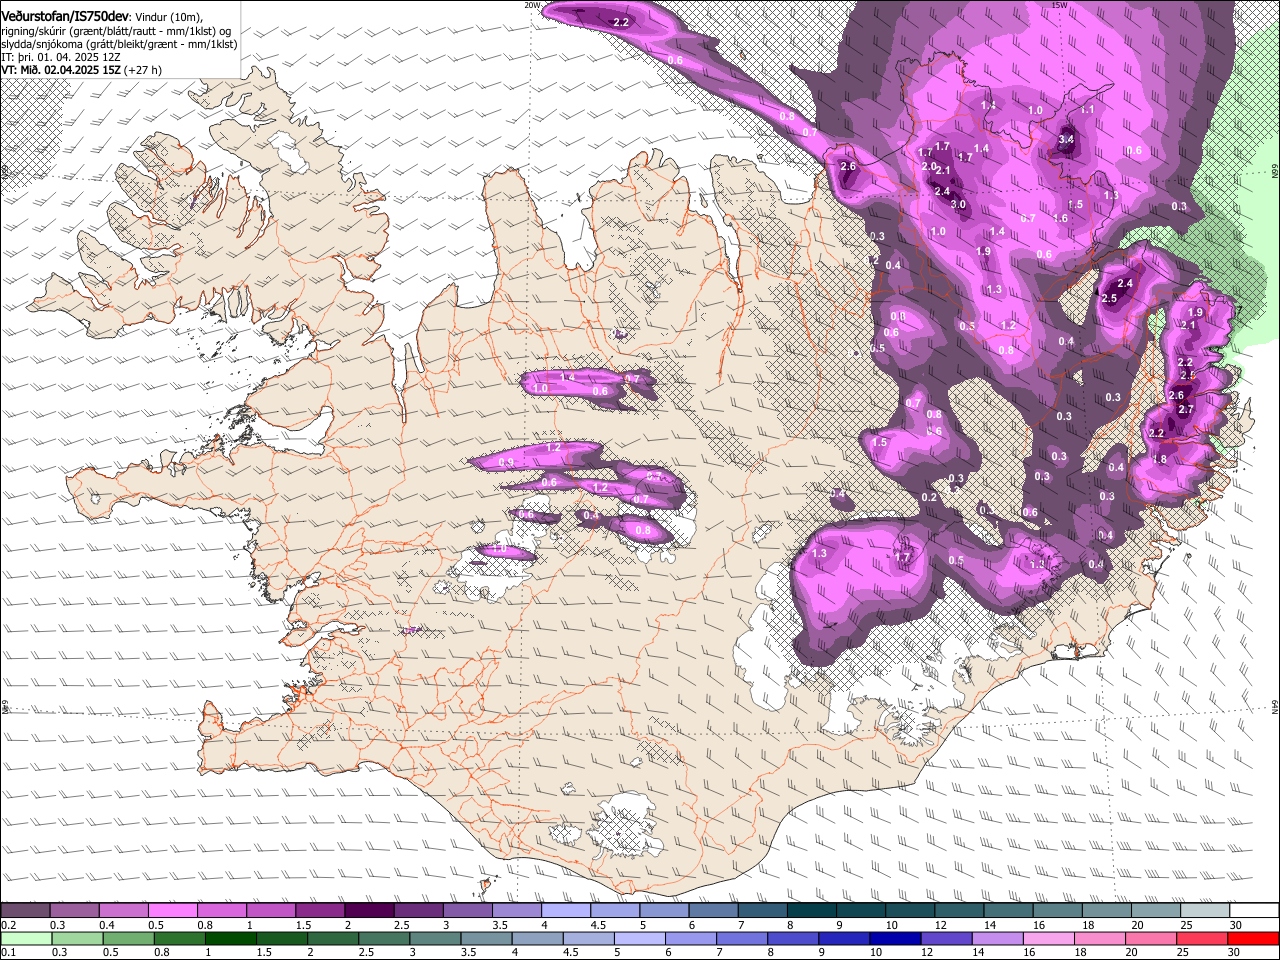Viewport: 1280px width, 960px height.
Task: Click the 0.1 label under the rain legend
Action: click(x=8, y=953)
